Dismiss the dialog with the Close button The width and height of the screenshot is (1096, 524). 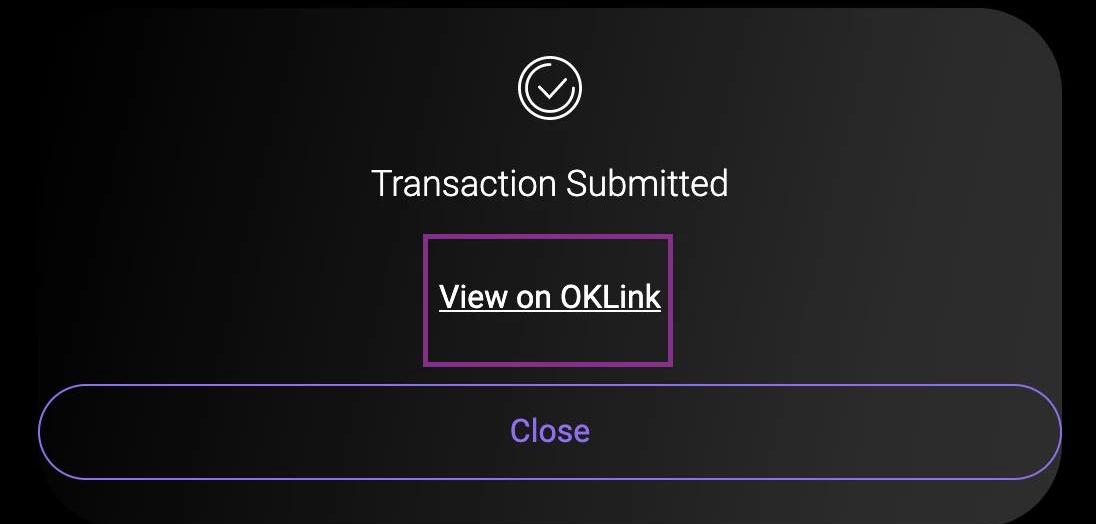pyautogui.click(x=549, y=432)
